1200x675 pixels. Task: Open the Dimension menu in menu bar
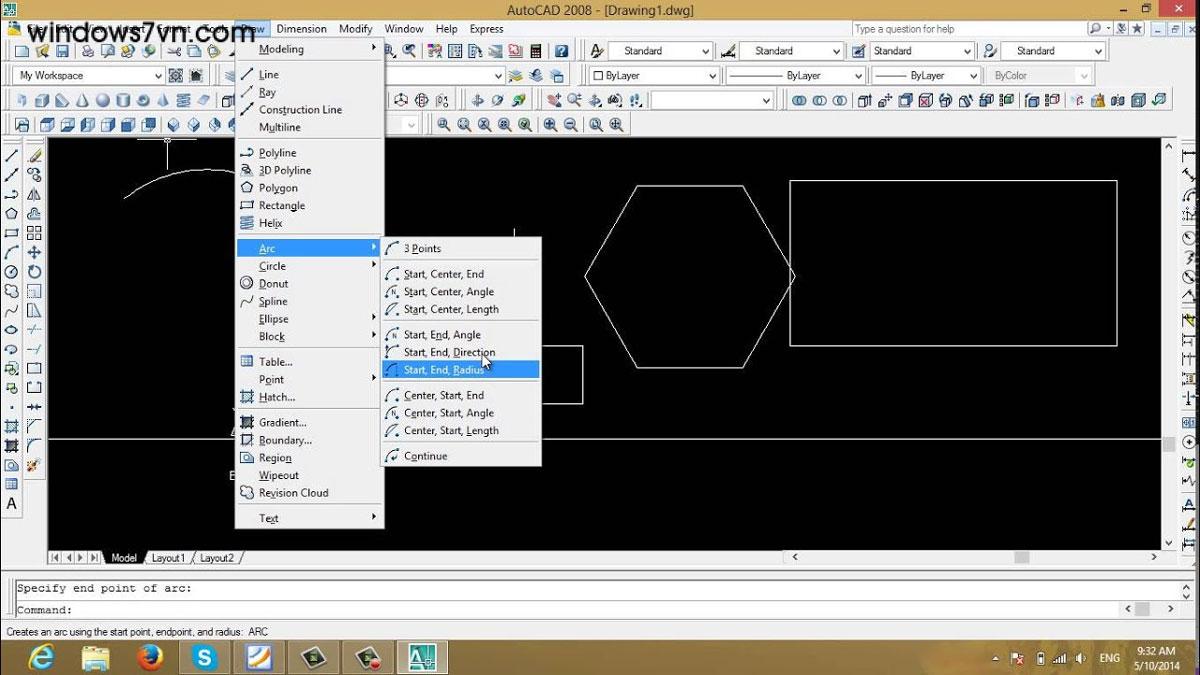(301, 29)
